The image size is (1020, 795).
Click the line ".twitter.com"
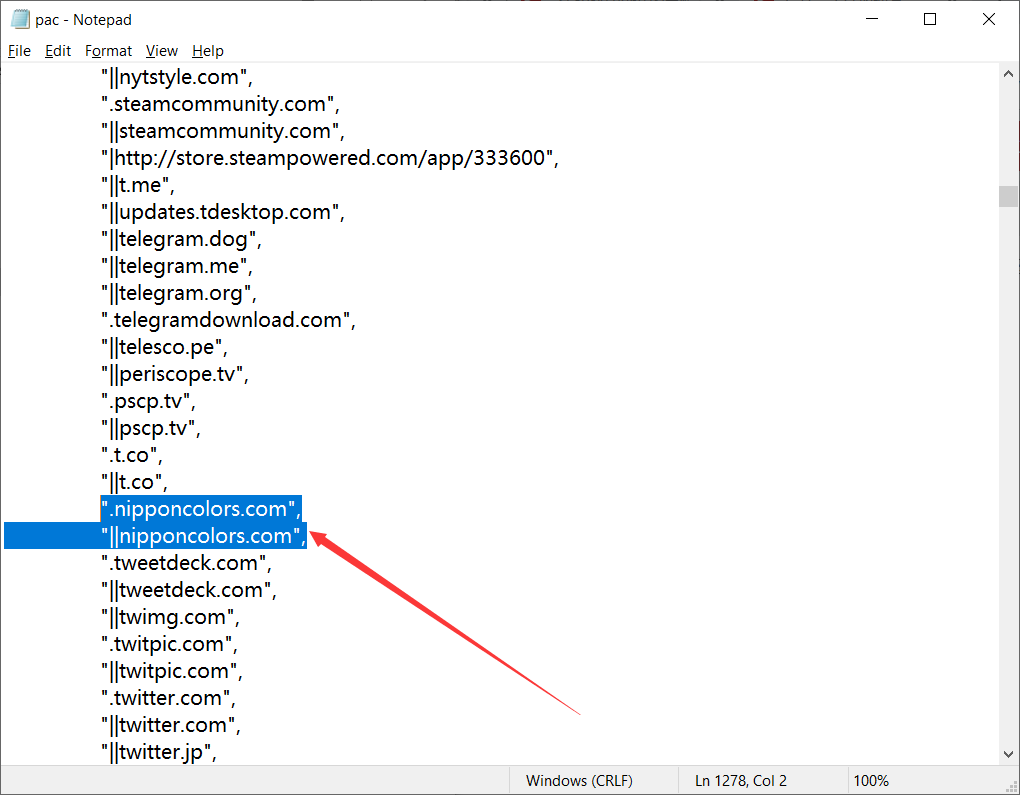(168, 698)
